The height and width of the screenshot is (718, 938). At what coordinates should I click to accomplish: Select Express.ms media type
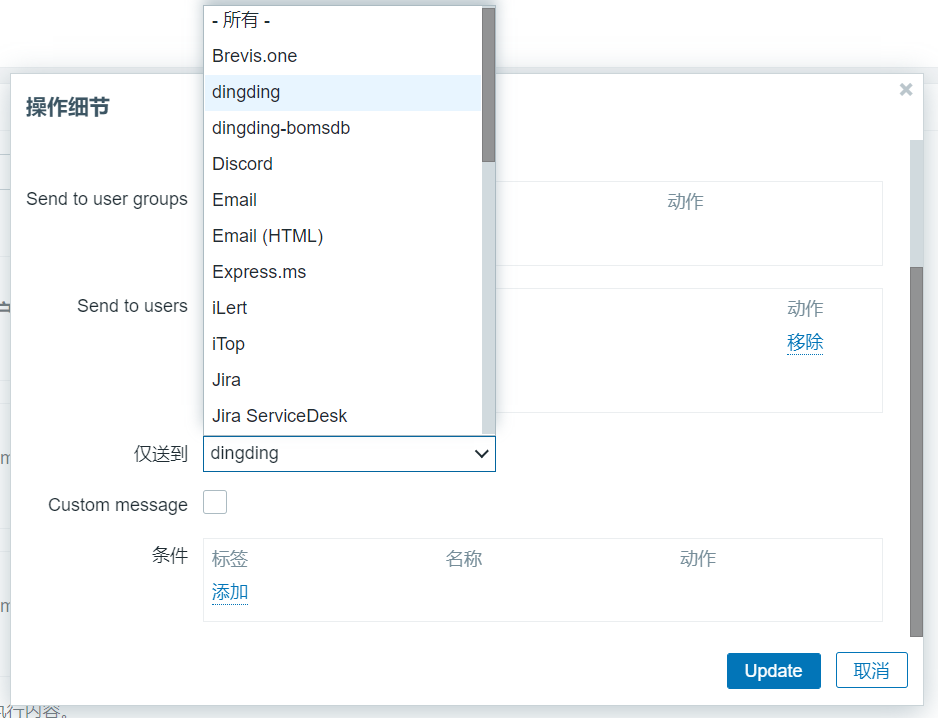[x=343, y=272]
